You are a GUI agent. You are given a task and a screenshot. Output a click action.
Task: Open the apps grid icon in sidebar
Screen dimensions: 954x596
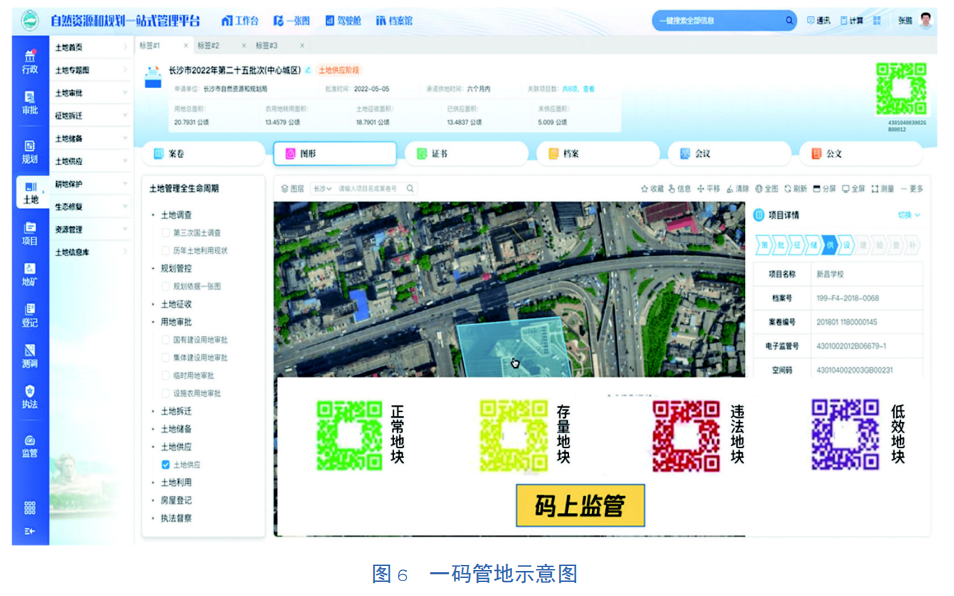click(30, 508)
